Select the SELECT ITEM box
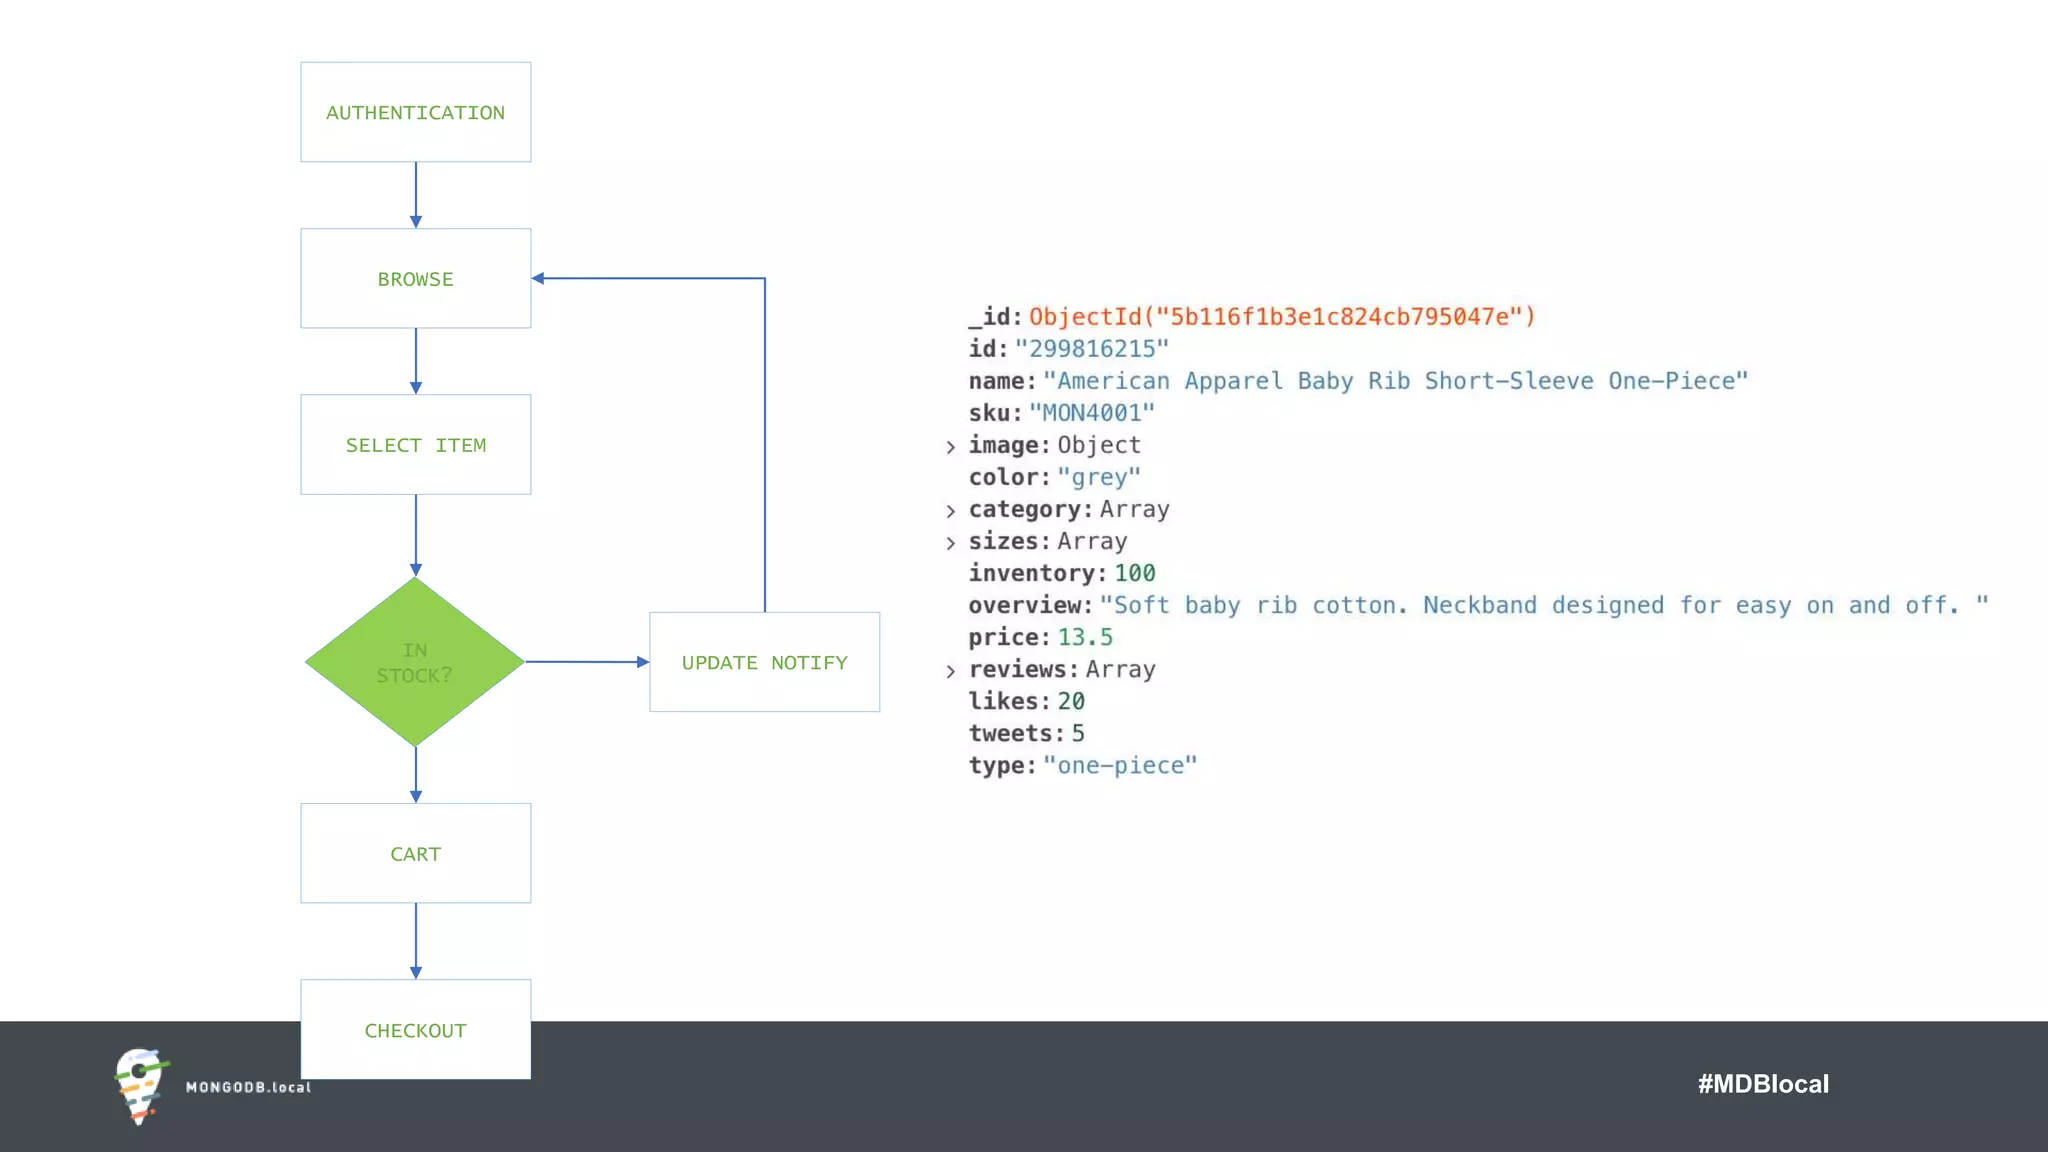The width and height of the screenshot is (2048, 1152). [415, 445]
